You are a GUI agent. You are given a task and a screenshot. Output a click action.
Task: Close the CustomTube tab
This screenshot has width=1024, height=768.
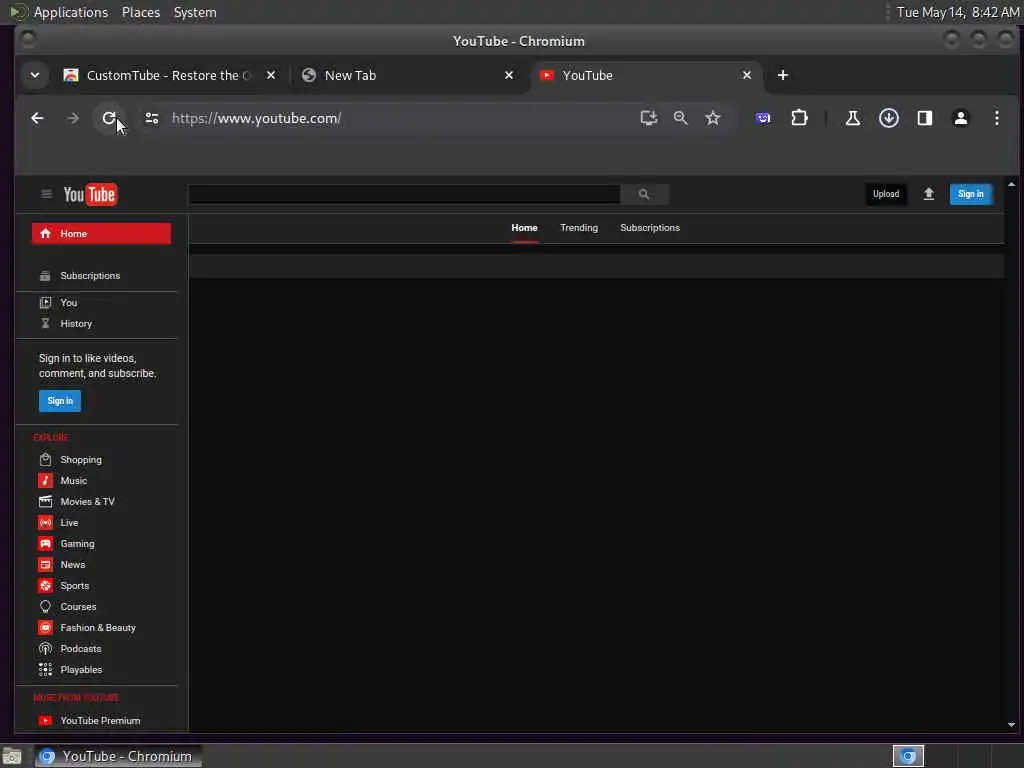pyautogui.click(x=271, y=75)
